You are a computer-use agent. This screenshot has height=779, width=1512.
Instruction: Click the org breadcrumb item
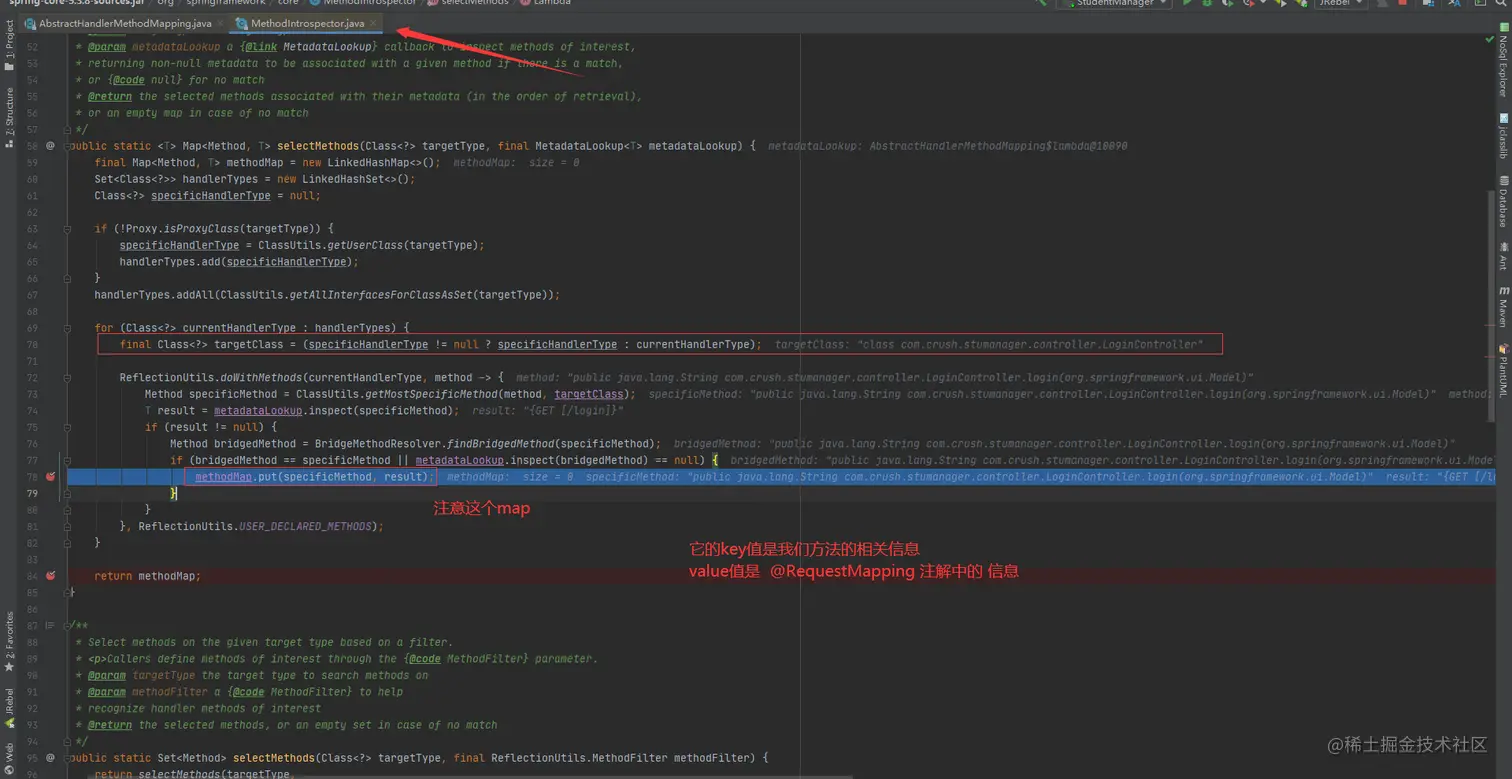(166, 3)
